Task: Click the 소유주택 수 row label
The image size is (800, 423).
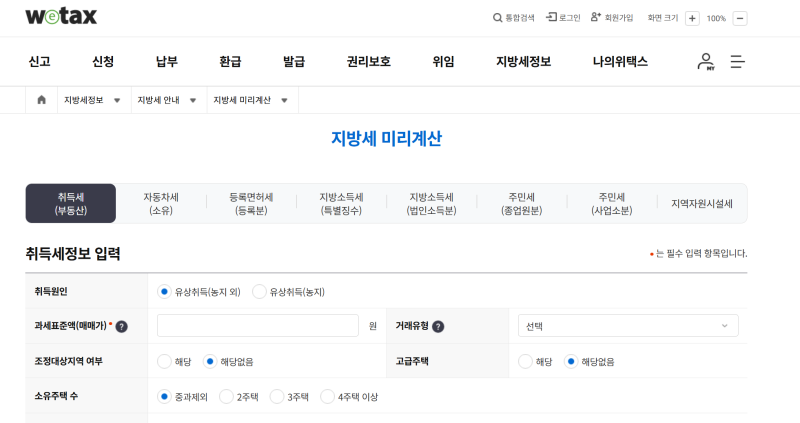Action: pos(56,396)
